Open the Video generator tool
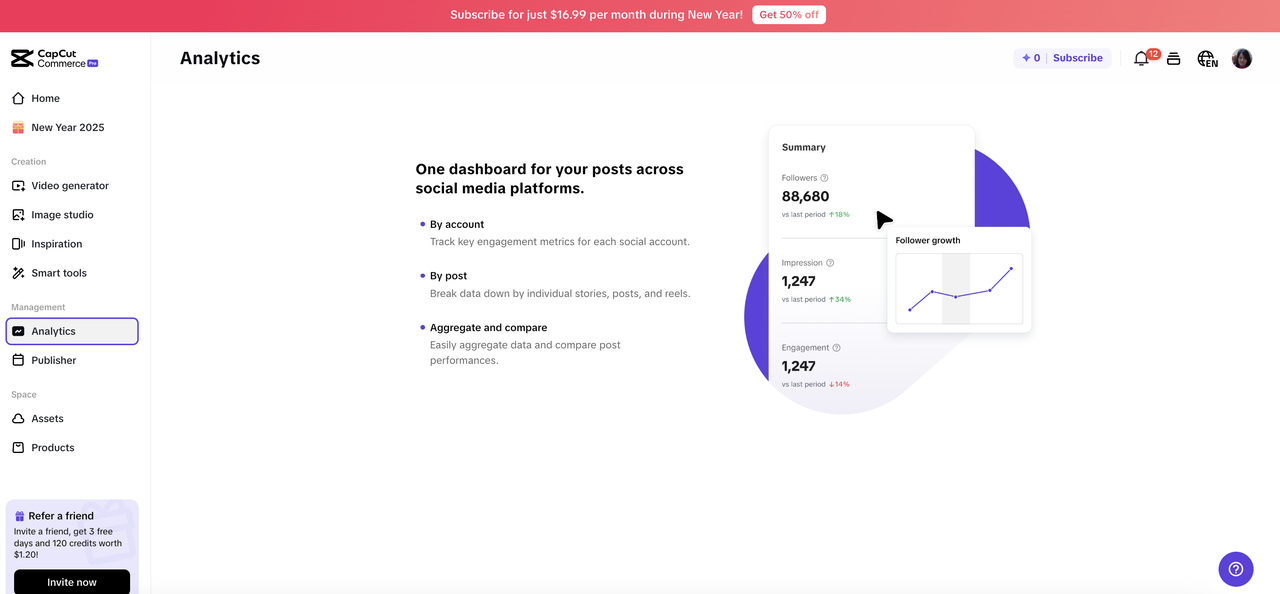The height and width of the screenshot is (594, 1280). pos(72,185)
